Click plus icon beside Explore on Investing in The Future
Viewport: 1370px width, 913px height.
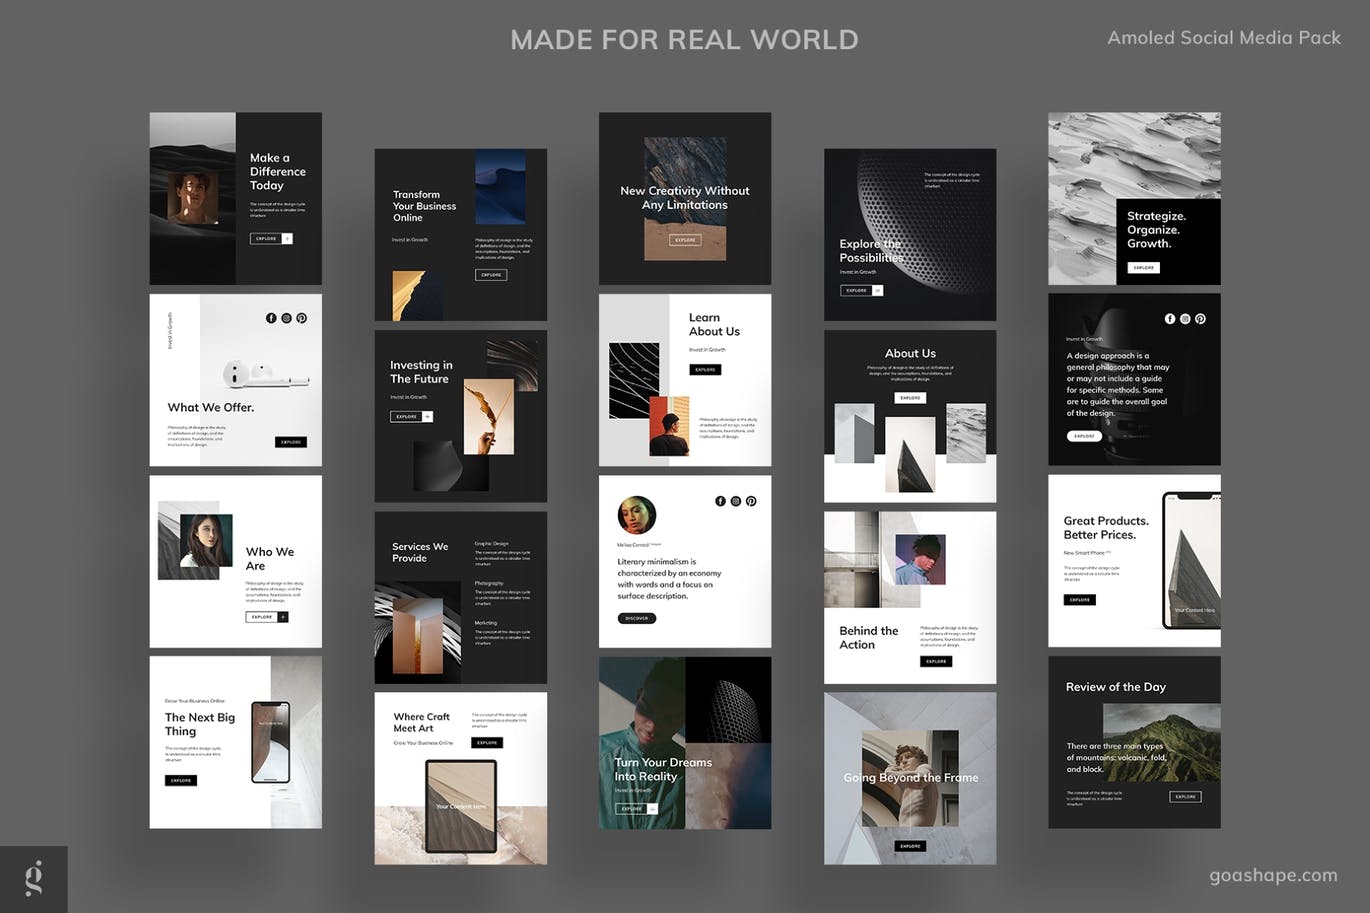click(x=428, y=416)
